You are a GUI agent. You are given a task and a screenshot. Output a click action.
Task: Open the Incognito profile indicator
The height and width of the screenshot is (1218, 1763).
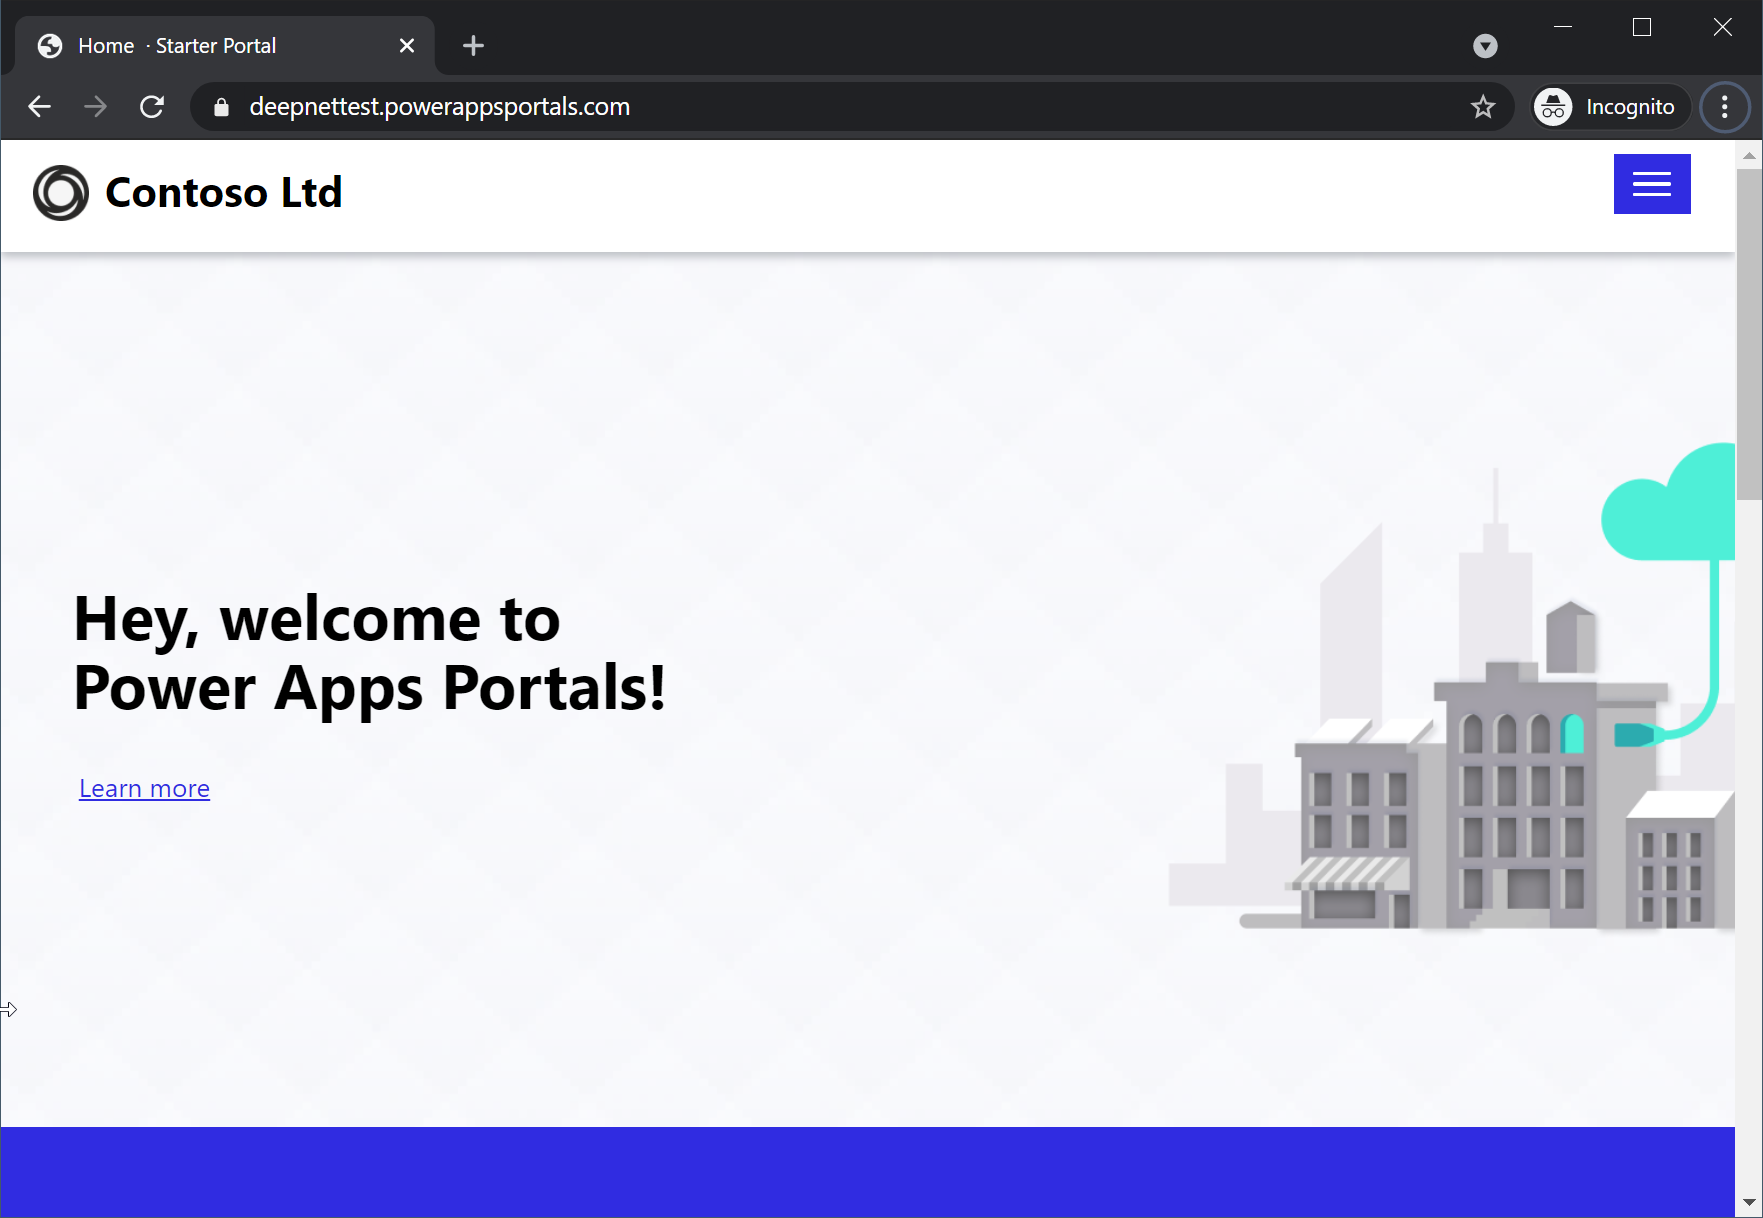(1611, 107)
